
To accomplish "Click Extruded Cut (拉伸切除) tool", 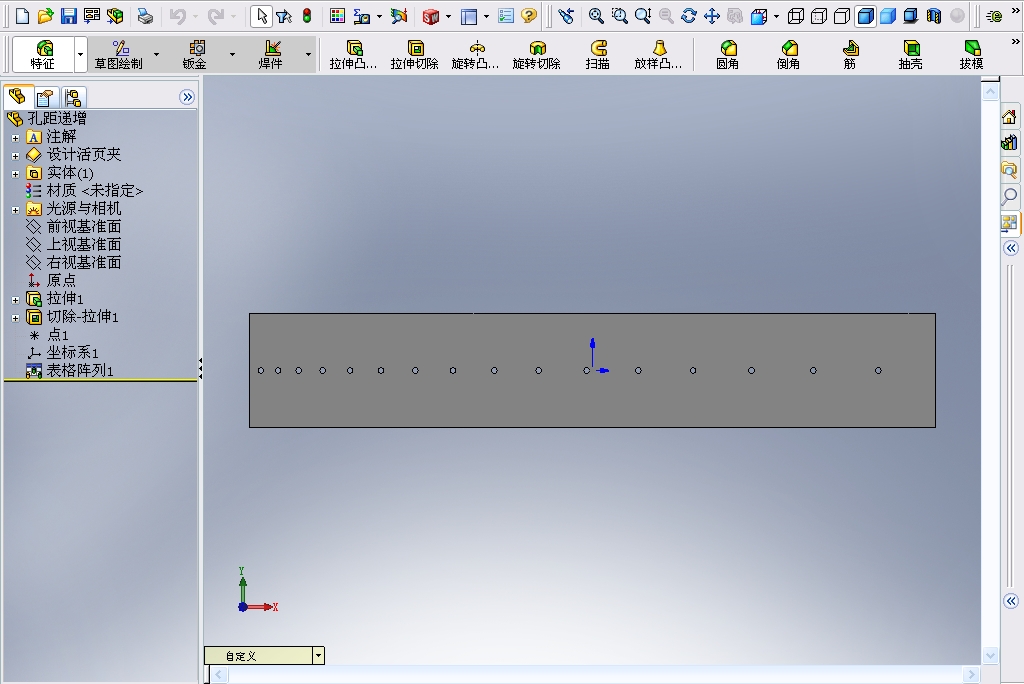I will [415, 54].
